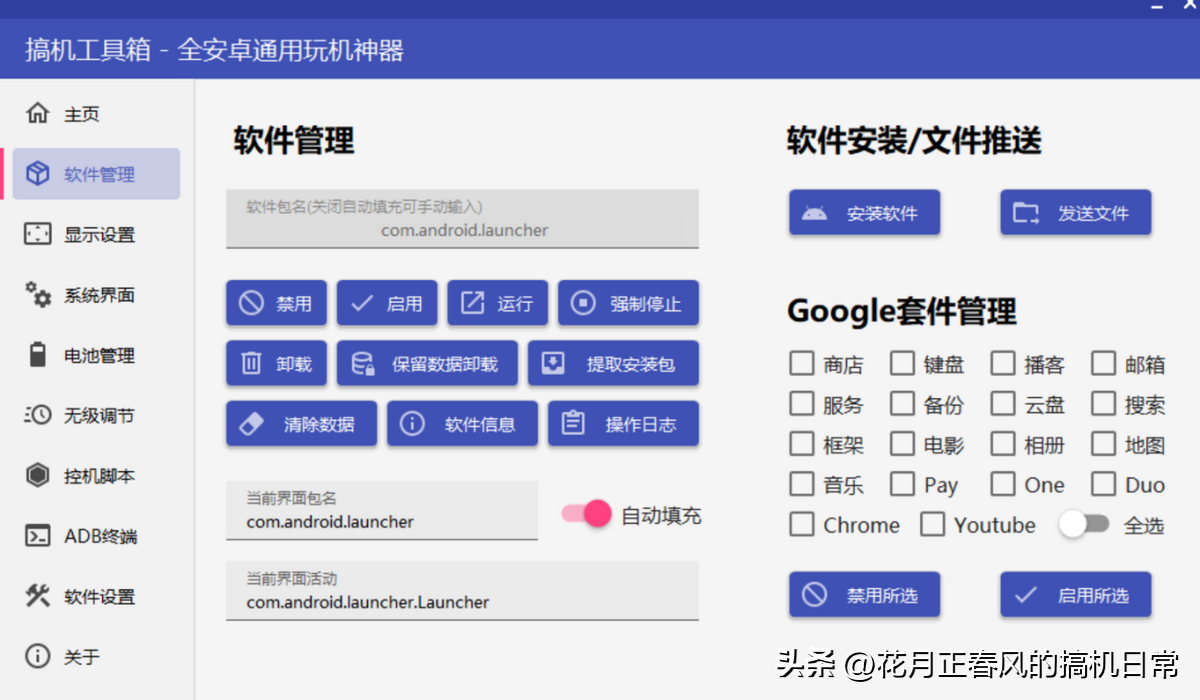Screen dimensions: 1200x700
Task: Click the 软件包名 input field
Action: [462, 219]
